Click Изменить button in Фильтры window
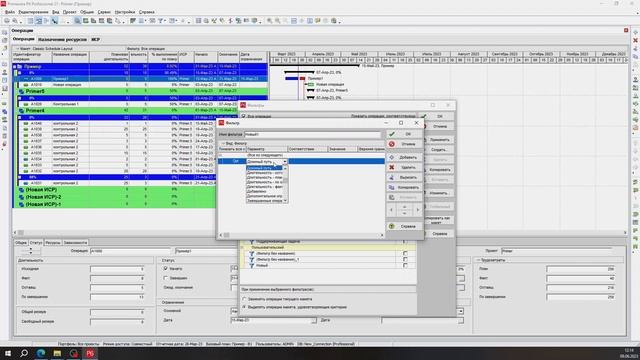 click(x=439, y=193)
